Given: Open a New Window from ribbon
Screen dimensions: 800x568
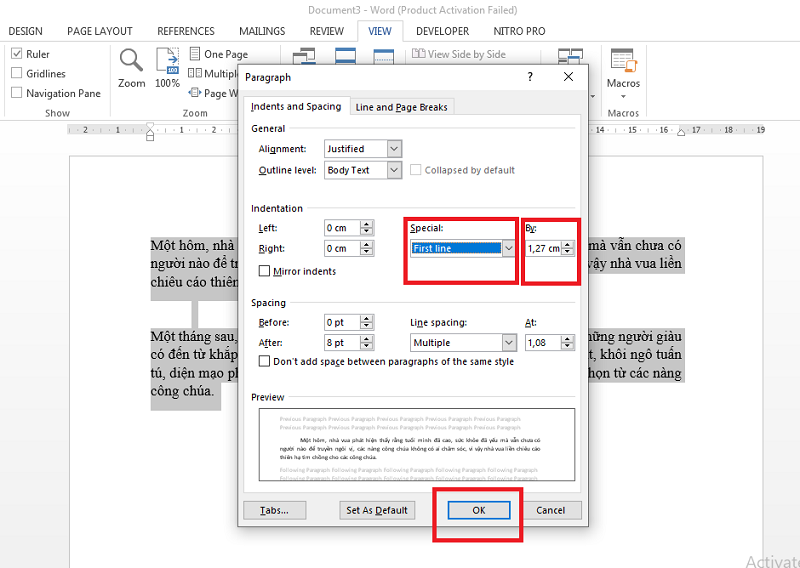Looking at the screenshot, I should [304, 56].
